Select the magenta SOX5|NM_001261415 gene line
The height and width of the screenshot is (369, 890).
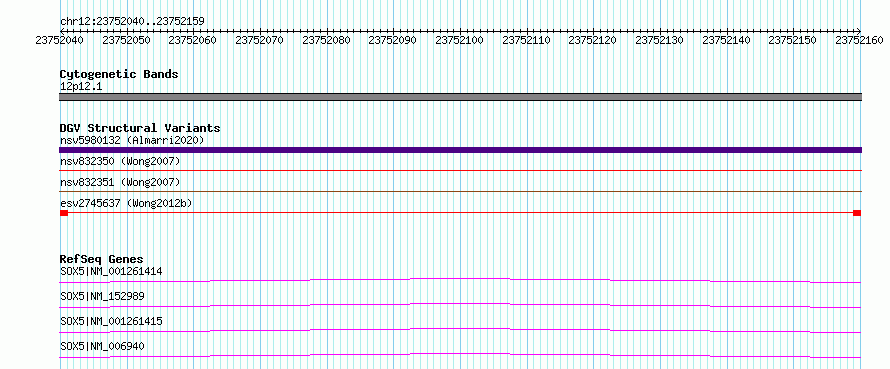tap(460, 330)
